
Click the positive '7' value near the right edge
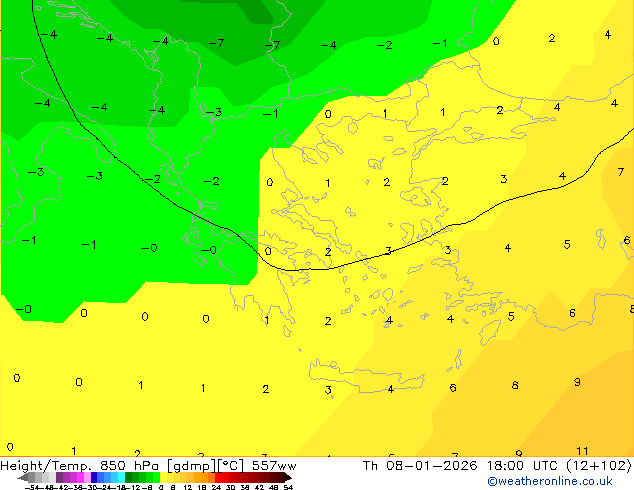(621, 172)
